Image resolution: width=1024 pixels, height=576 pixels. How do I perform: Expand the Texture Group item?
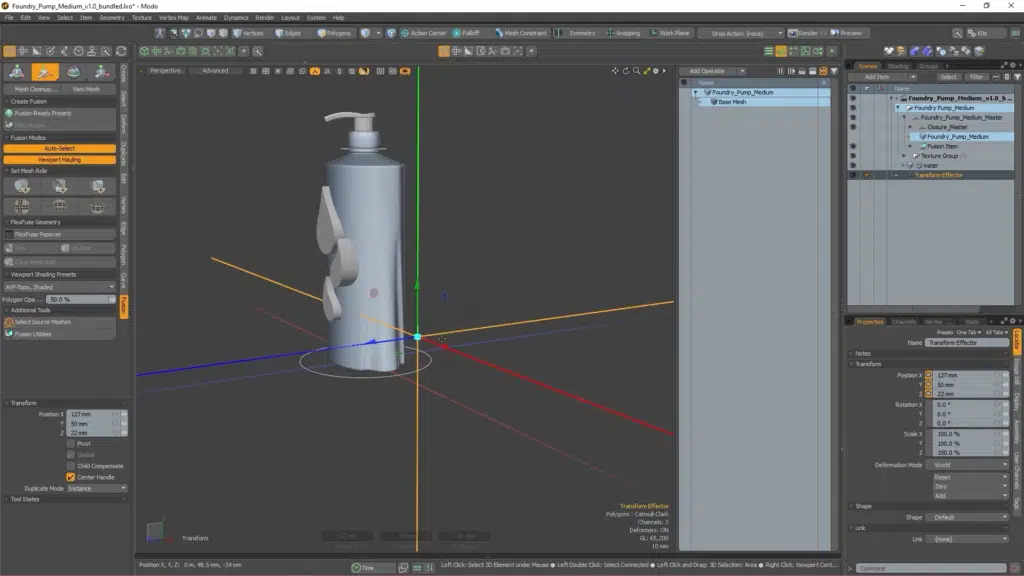[903, 156]
